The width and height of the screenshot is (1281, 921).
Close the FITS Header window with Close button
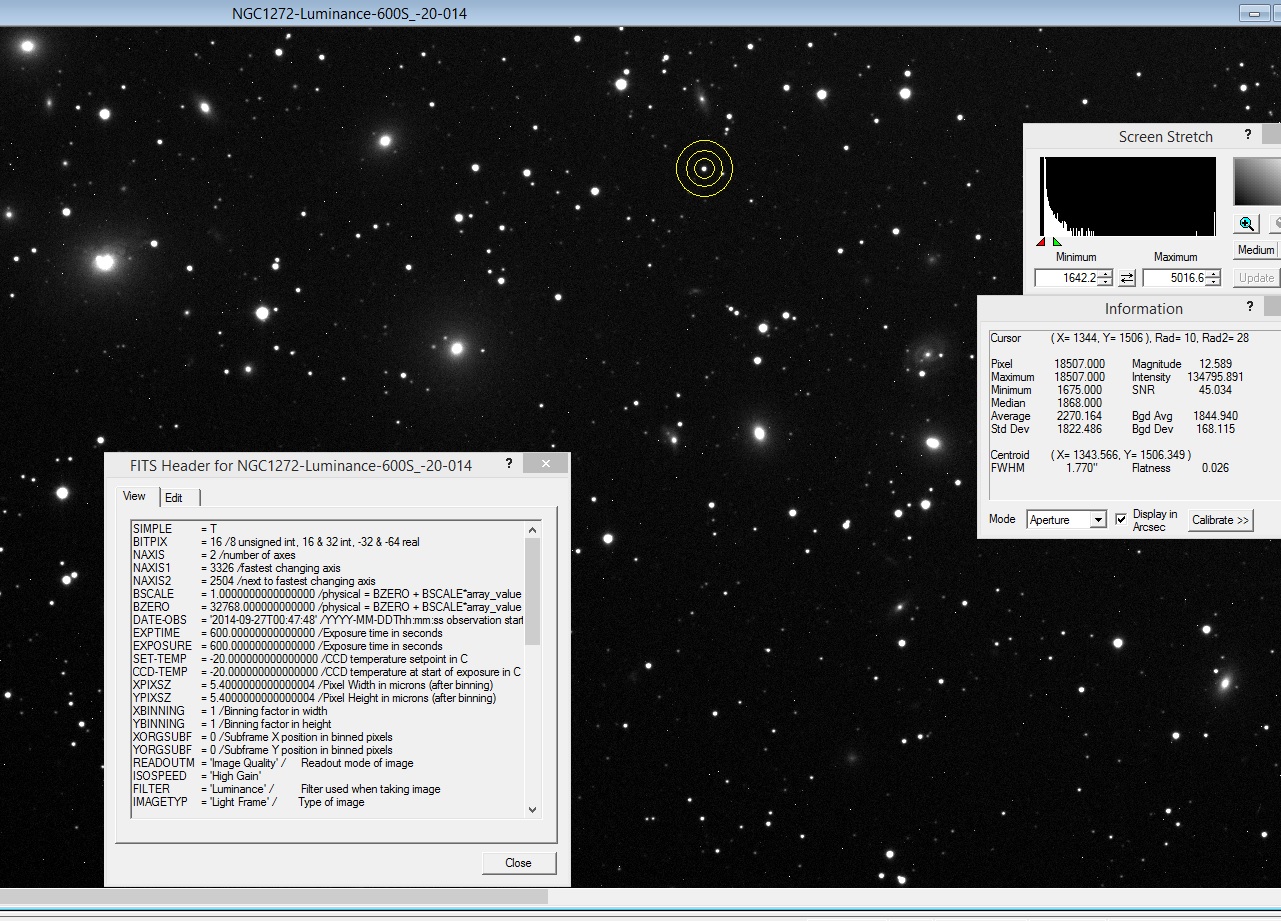(518, 862)
